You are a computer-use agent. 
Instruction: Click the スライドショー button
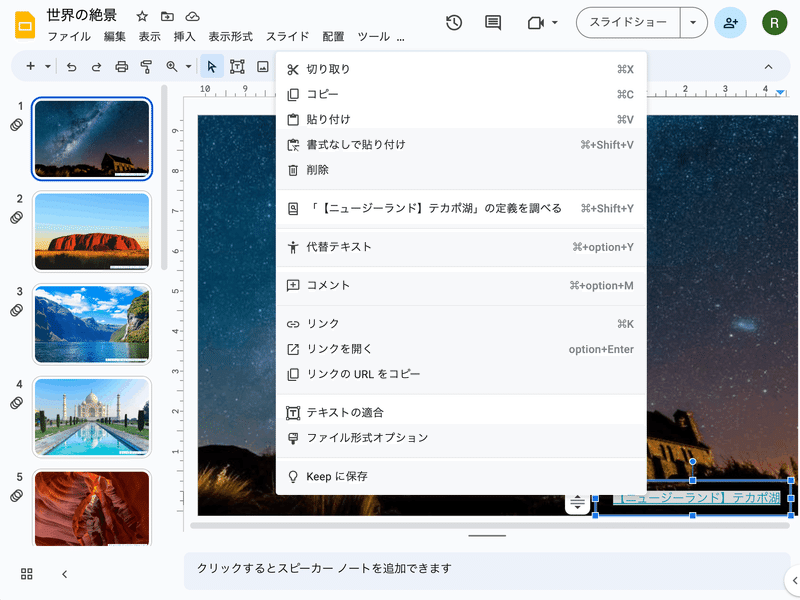click(628, 22)
